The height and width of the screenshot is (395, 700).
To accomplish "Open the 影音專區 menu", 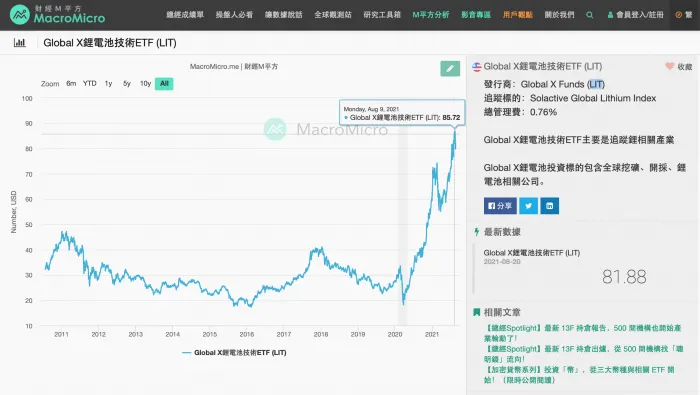I will [x=476, y=15].
